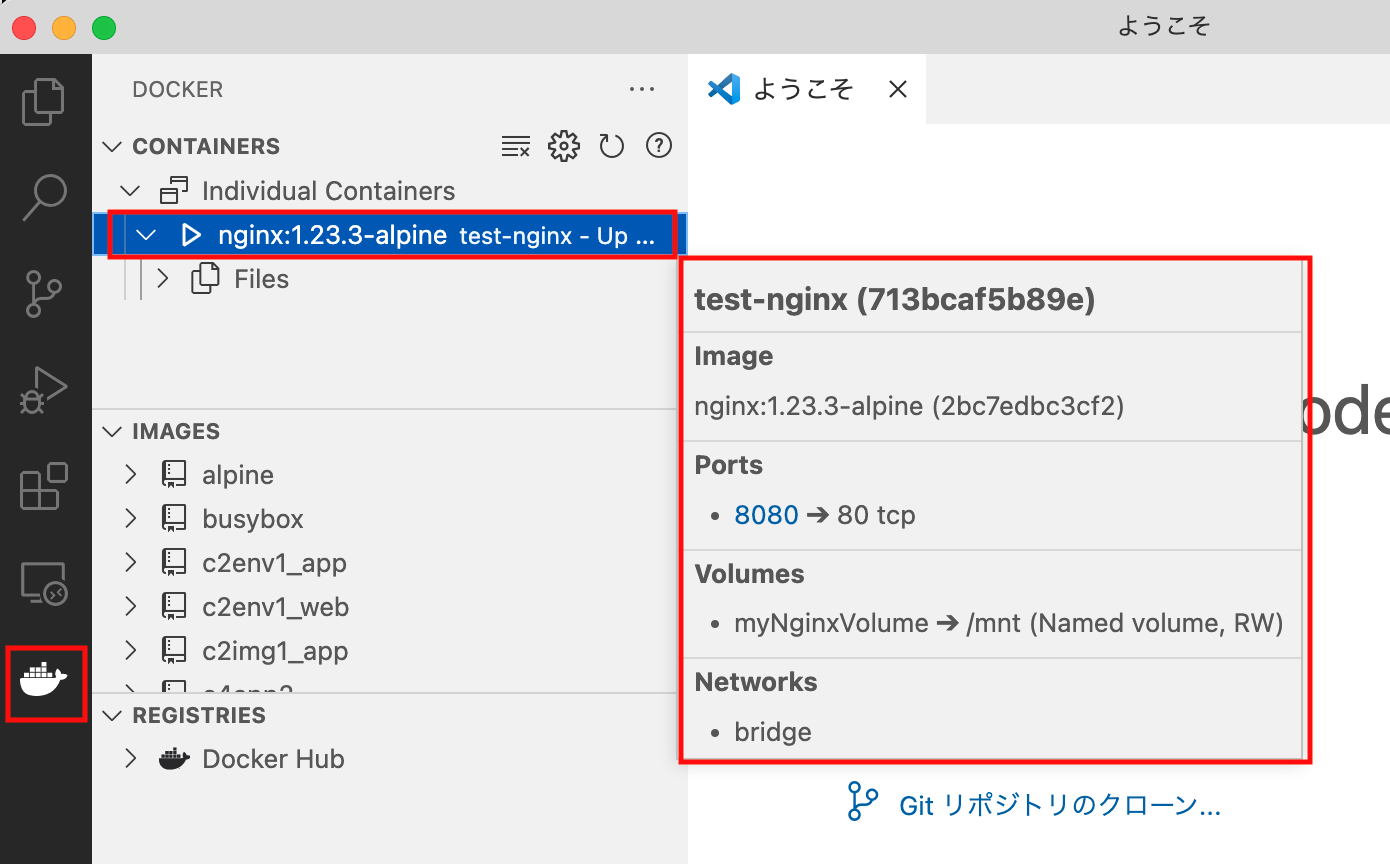Click the macOS green fullscreen button
Image resolution: width=1390 pixels, height=864 pixels.
tap(104, 27)
